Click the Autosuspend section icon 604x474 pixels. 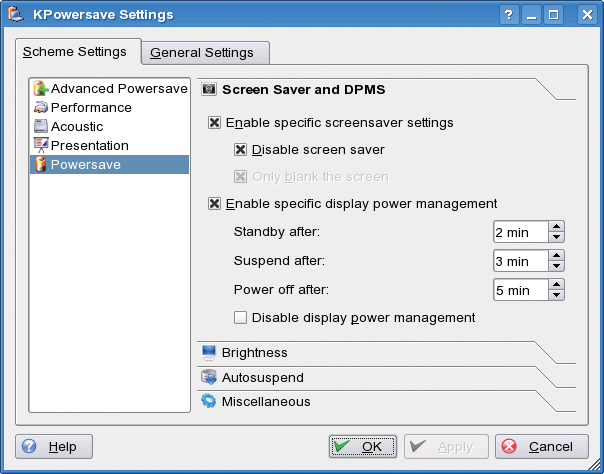click(209, 377)
